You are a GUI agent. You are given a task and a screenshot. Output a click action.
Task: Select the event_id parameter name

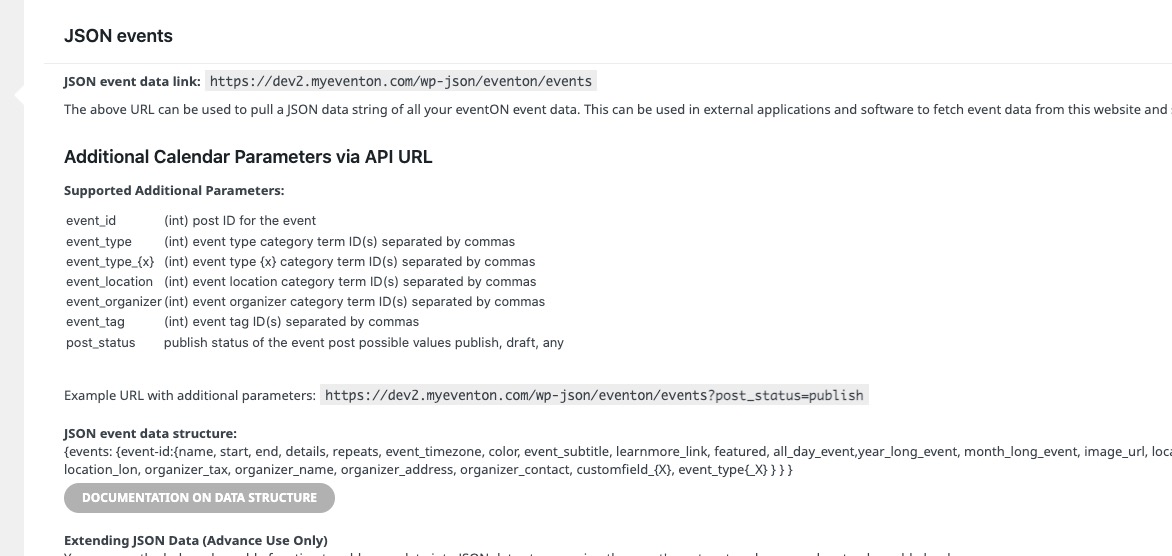[91, 221]
